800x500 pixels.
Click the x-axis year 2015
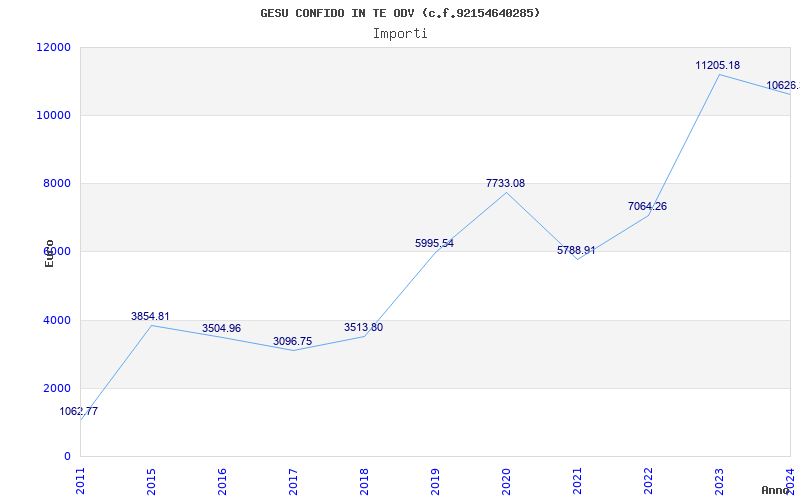point(151,481)
